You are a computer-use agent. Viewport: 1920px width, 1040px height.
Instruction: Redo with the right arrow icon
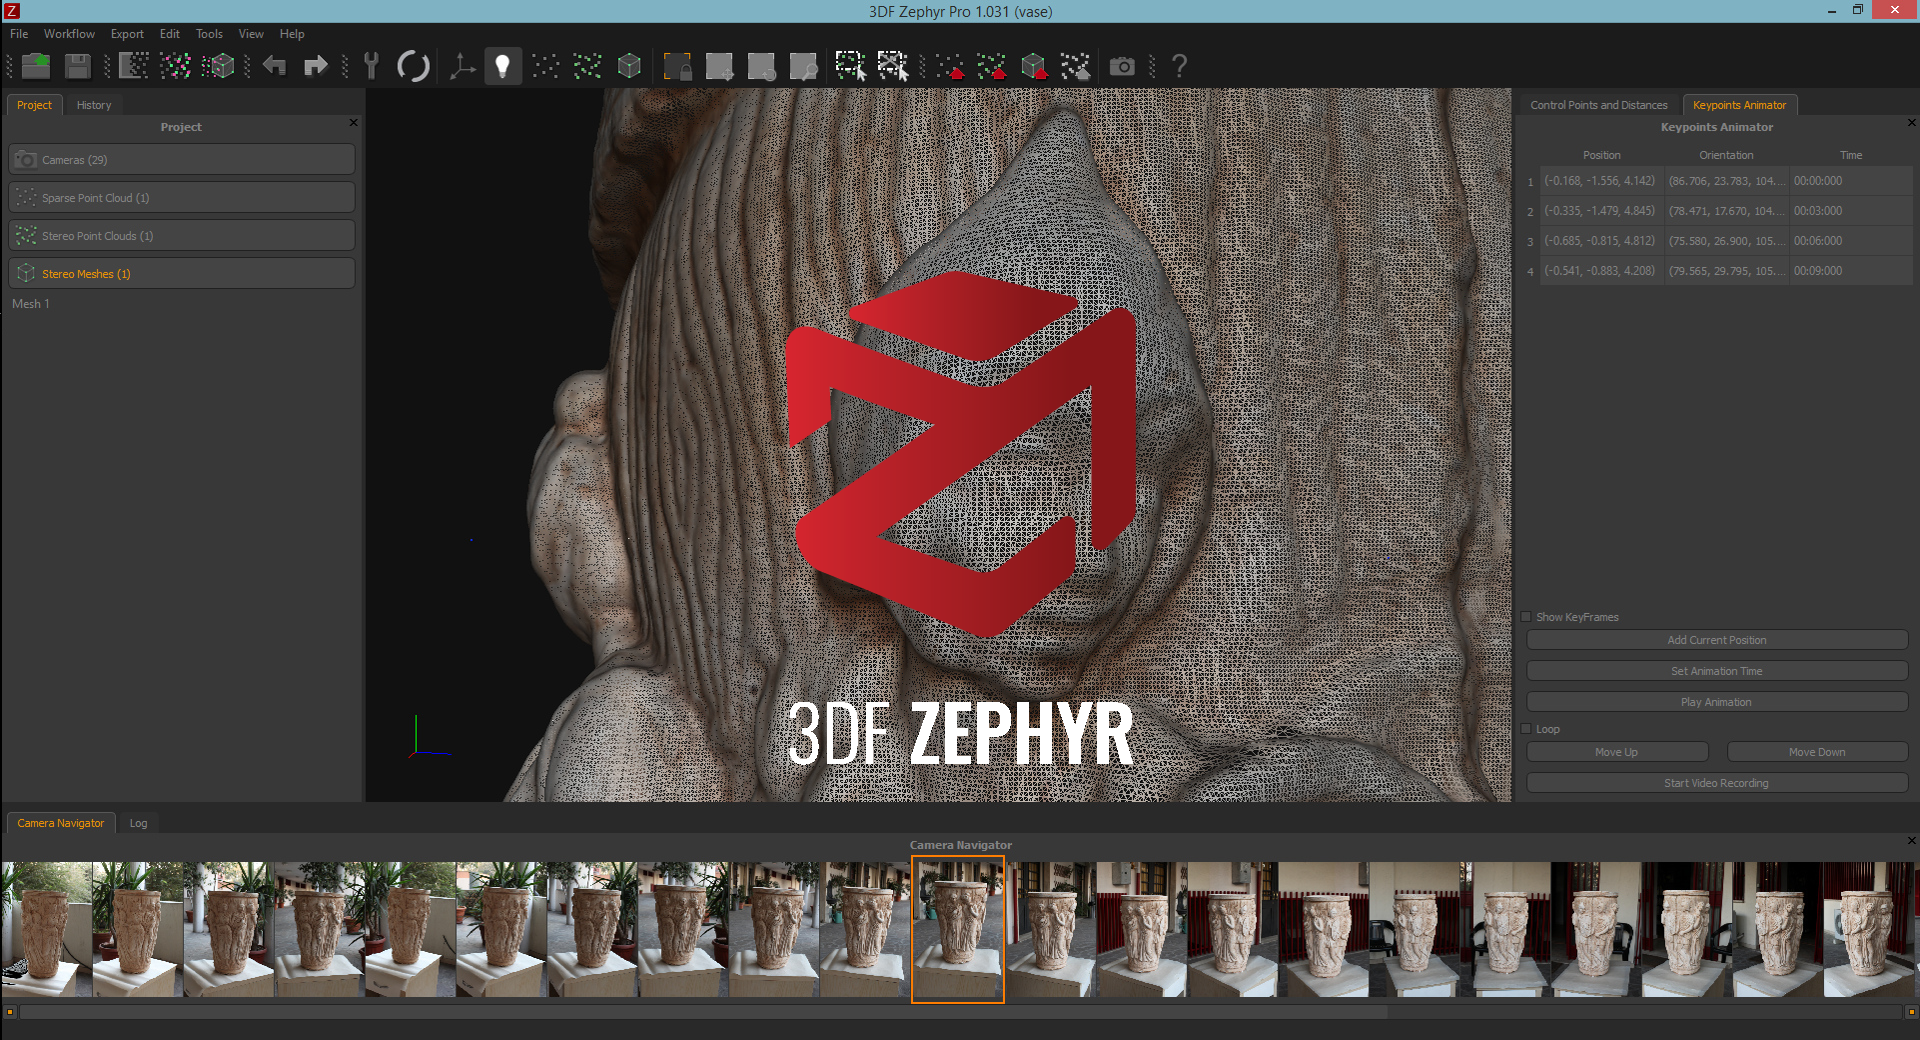(316, 66)
